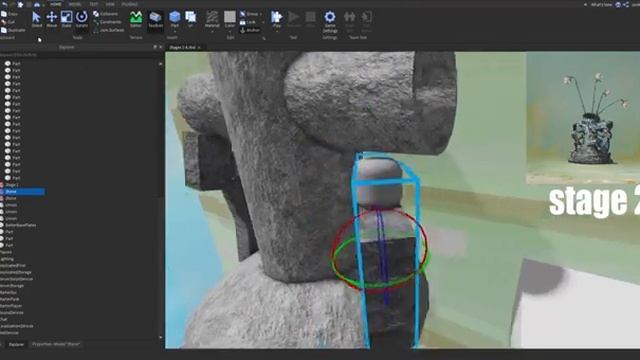Switch to the TEST ribbon tab
640x360 pixels.
(94, 4)
